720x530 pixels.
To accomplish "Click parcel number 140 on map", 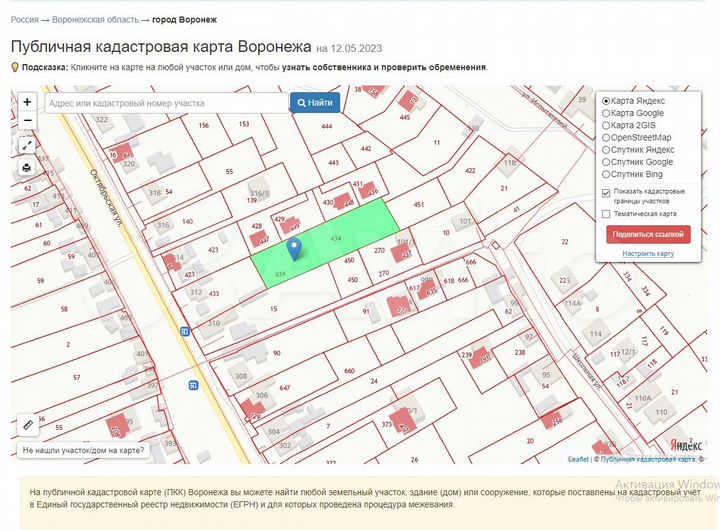I will pyautogui.click(x=187, y=221).
